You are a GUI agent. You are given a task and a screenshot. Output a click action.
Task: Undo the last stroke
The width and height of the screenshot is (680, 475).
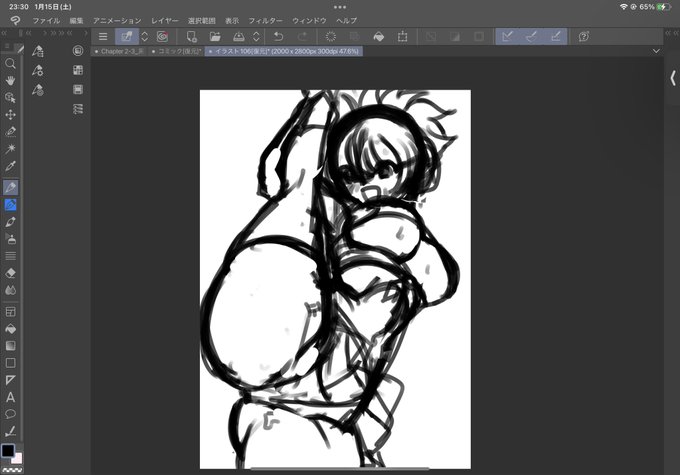click(x=278, y=36)
